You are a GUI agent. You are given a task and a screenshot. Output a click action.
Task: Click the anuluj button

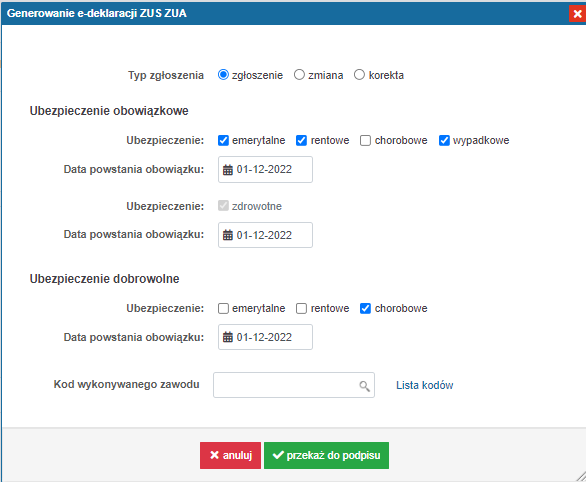[230, 455]
